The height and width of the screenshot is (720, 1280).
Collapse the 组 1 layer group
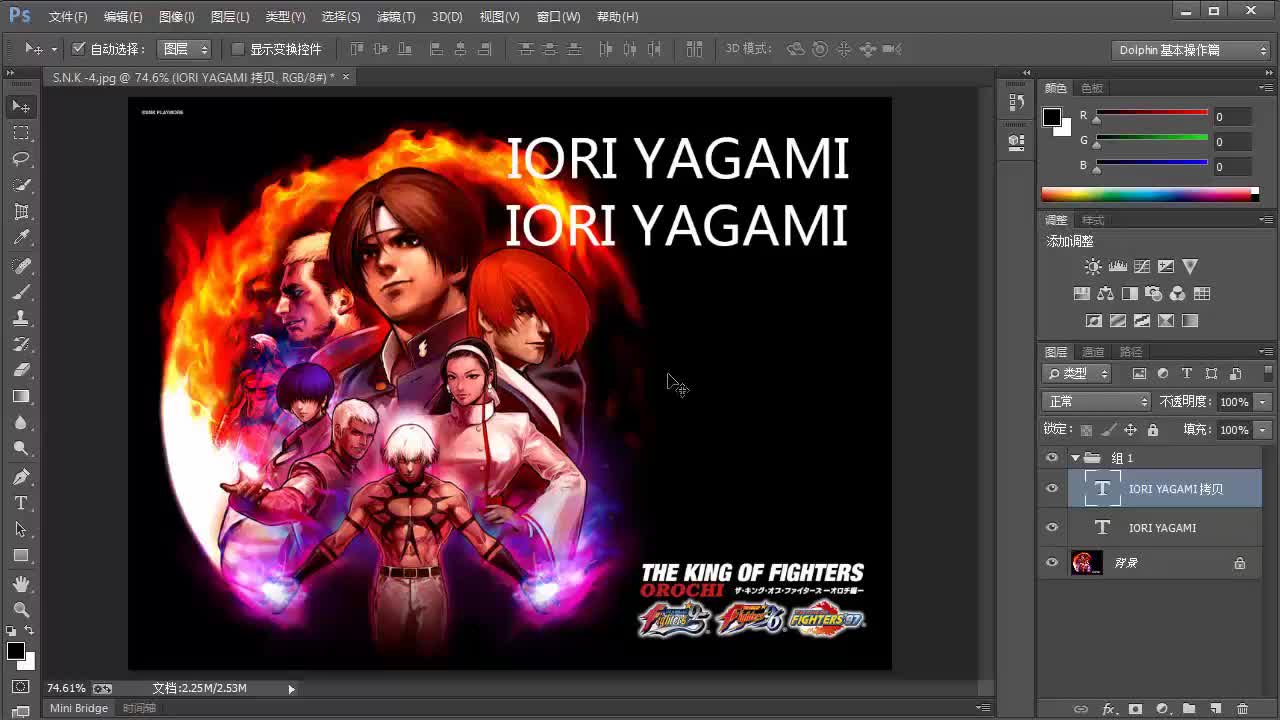(1075, 457)
